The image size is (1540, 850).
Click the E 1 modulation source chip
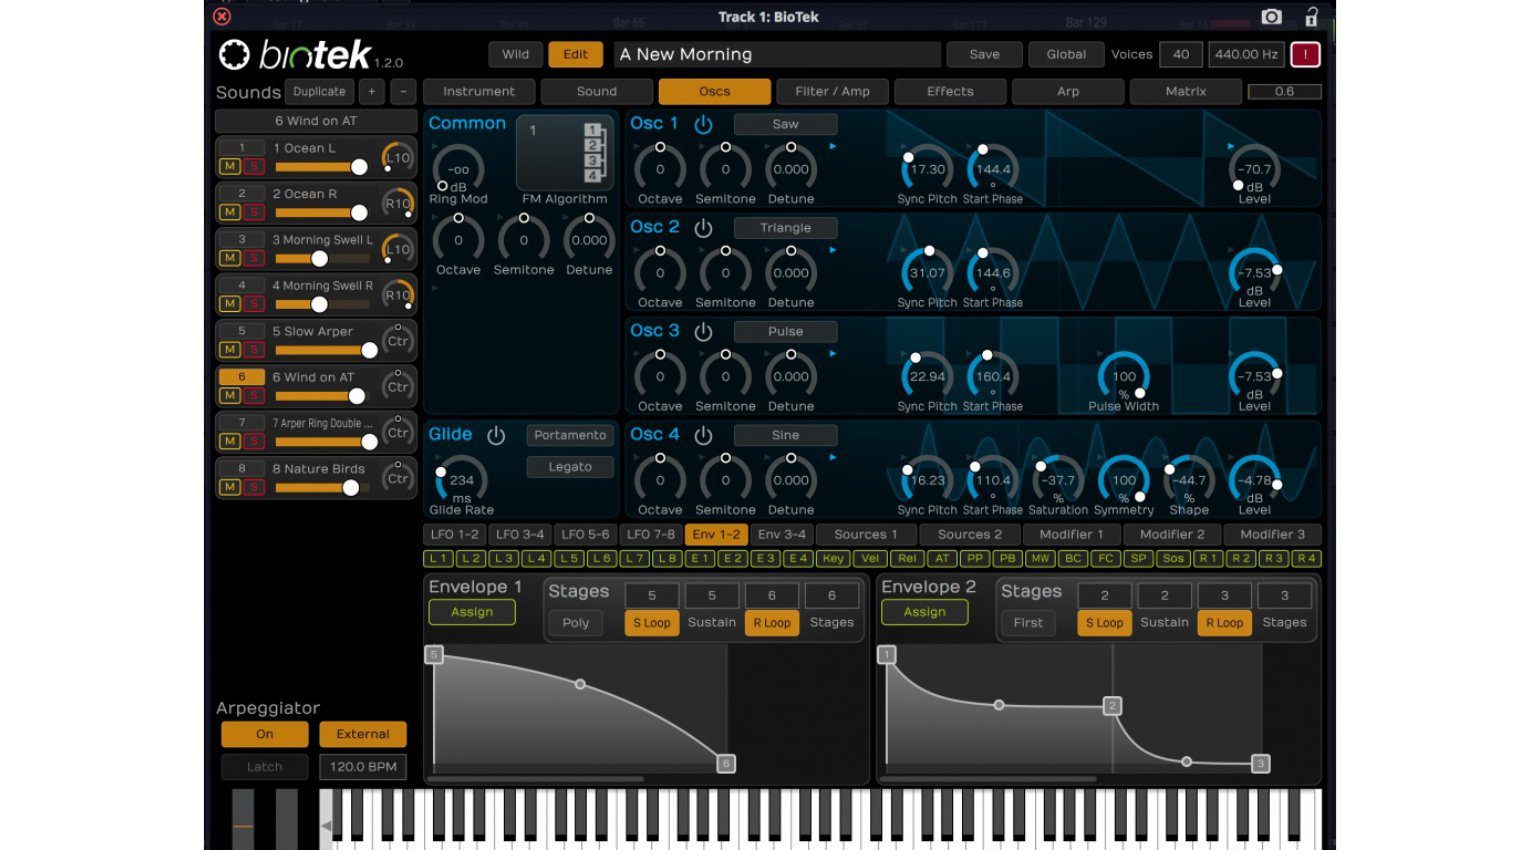coord(701,559)
